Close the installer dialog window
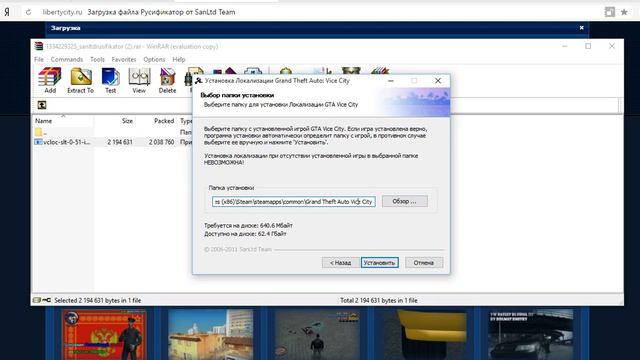 438,81
